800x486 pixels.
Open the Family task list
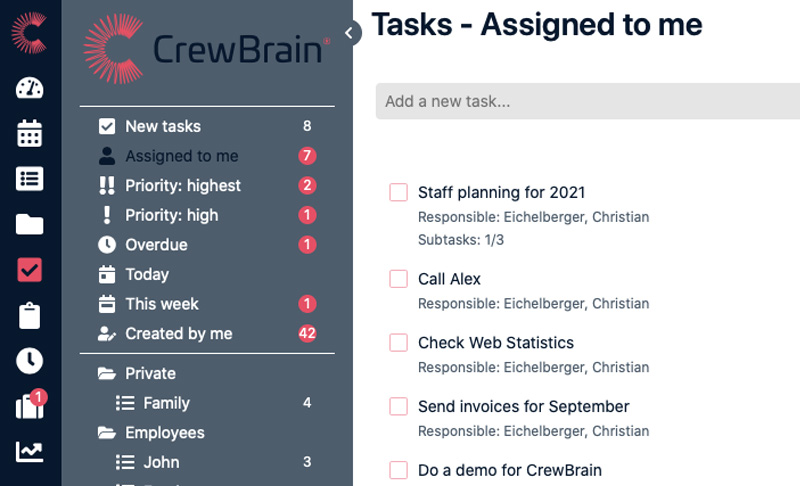click(166, 403)
